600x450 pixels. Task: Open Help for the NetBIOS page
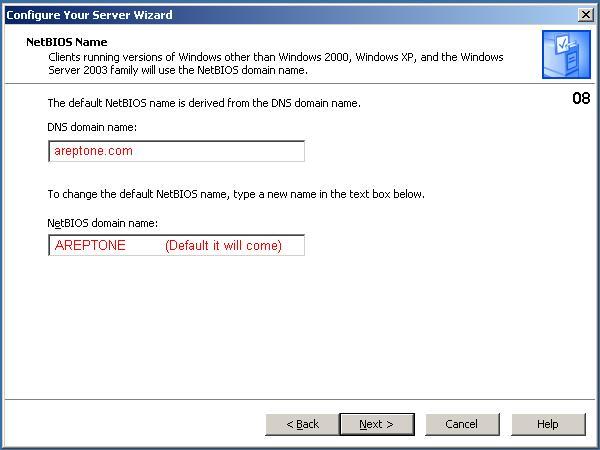pyautogui.click(x=548, y=424)
